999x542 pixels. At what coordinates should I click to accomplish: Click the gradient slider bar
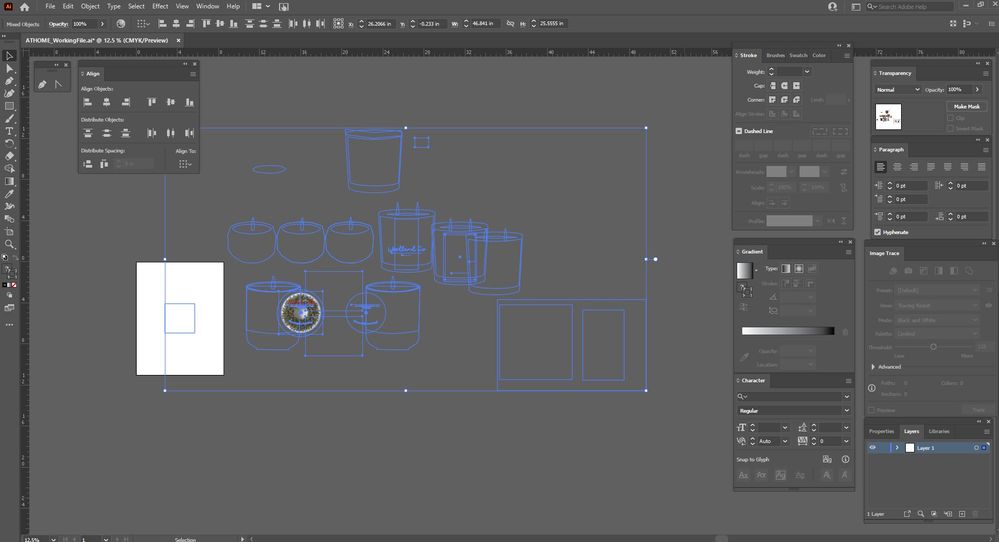point(787,331)
